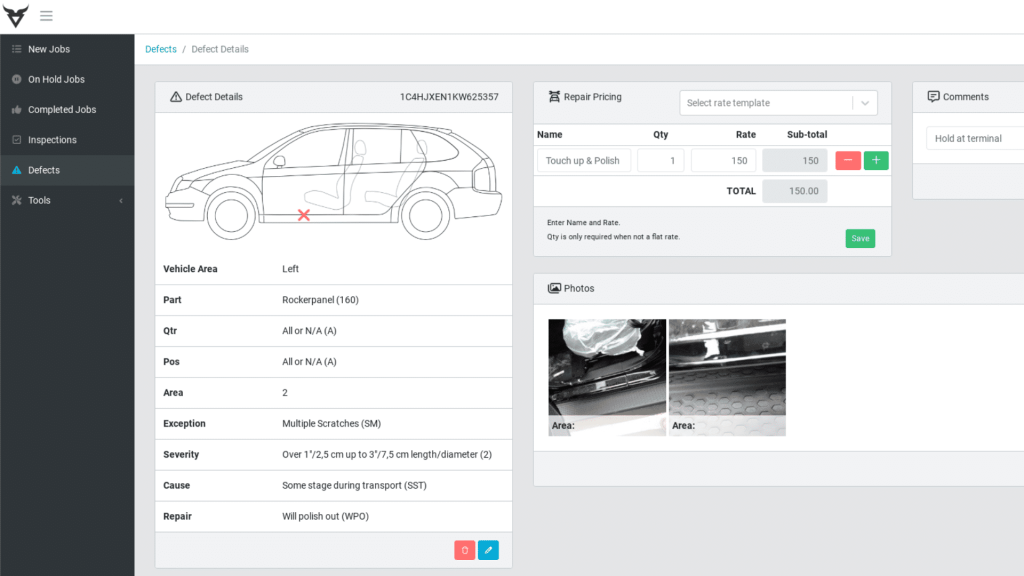Screen dimensions: 1024x576
Task: Click the app logo in top left
Action: [15, 16]
